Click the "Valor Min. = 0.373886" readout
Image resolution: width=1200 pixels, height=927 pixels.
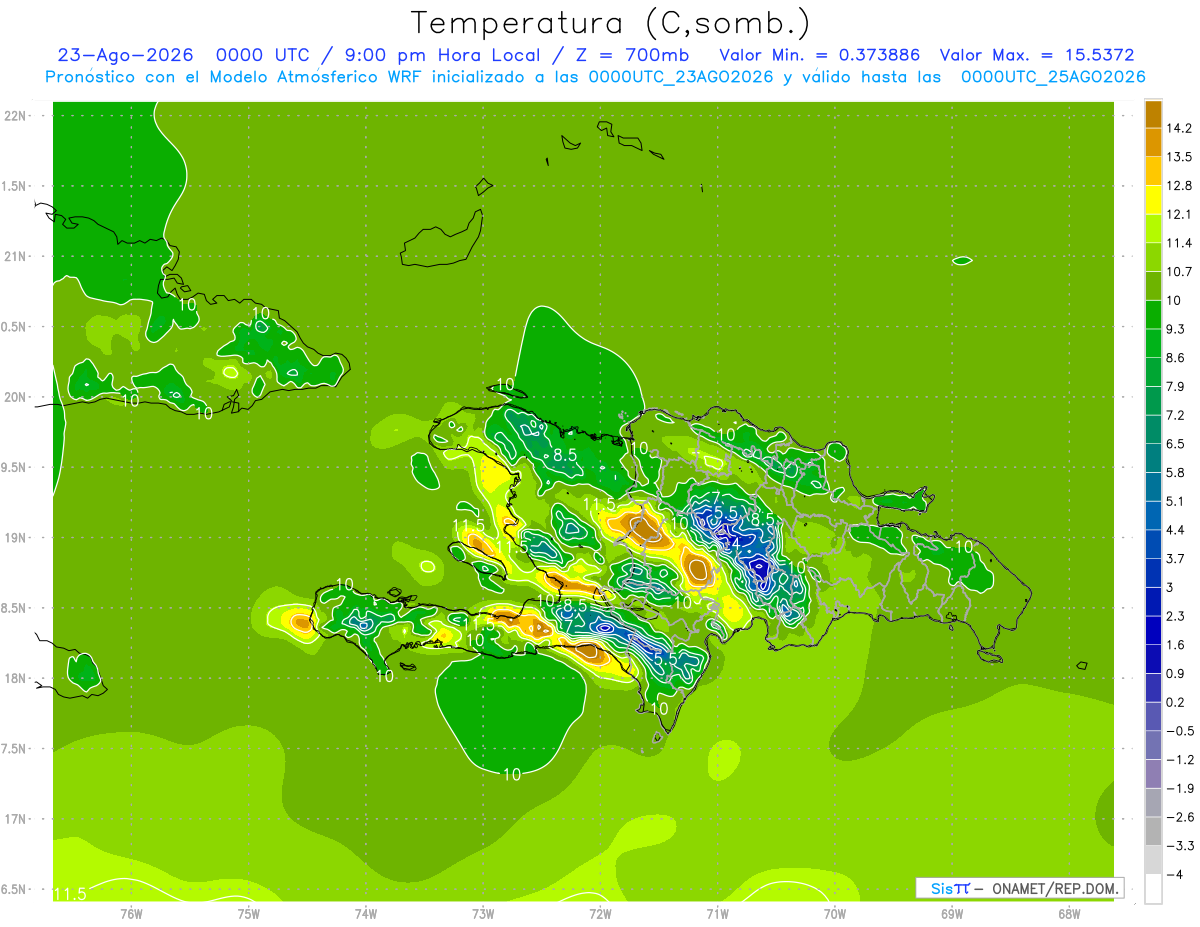tap(819, 55)
